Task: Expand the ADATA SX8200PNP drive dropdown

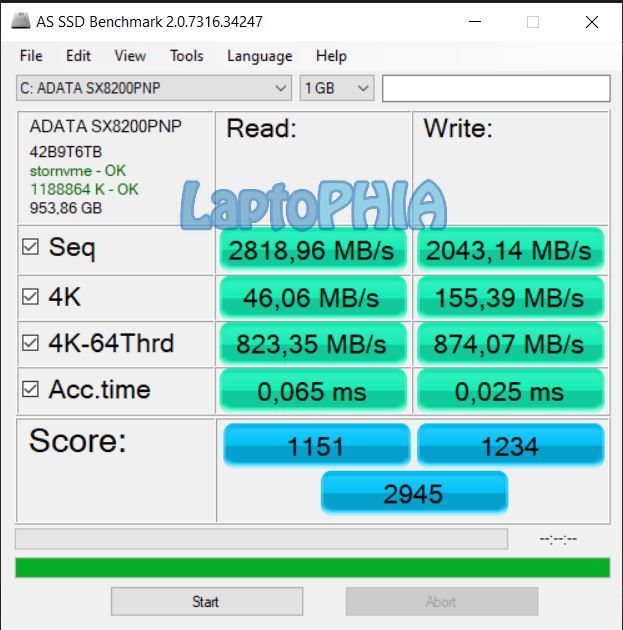Action: coord(154,88)
